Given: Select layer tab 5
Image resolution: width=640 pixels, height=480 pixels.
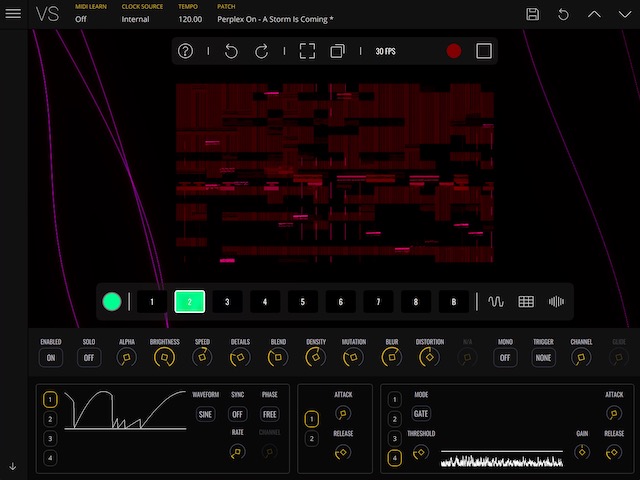Looking at the screenshot, I should (x=303, y=301).
